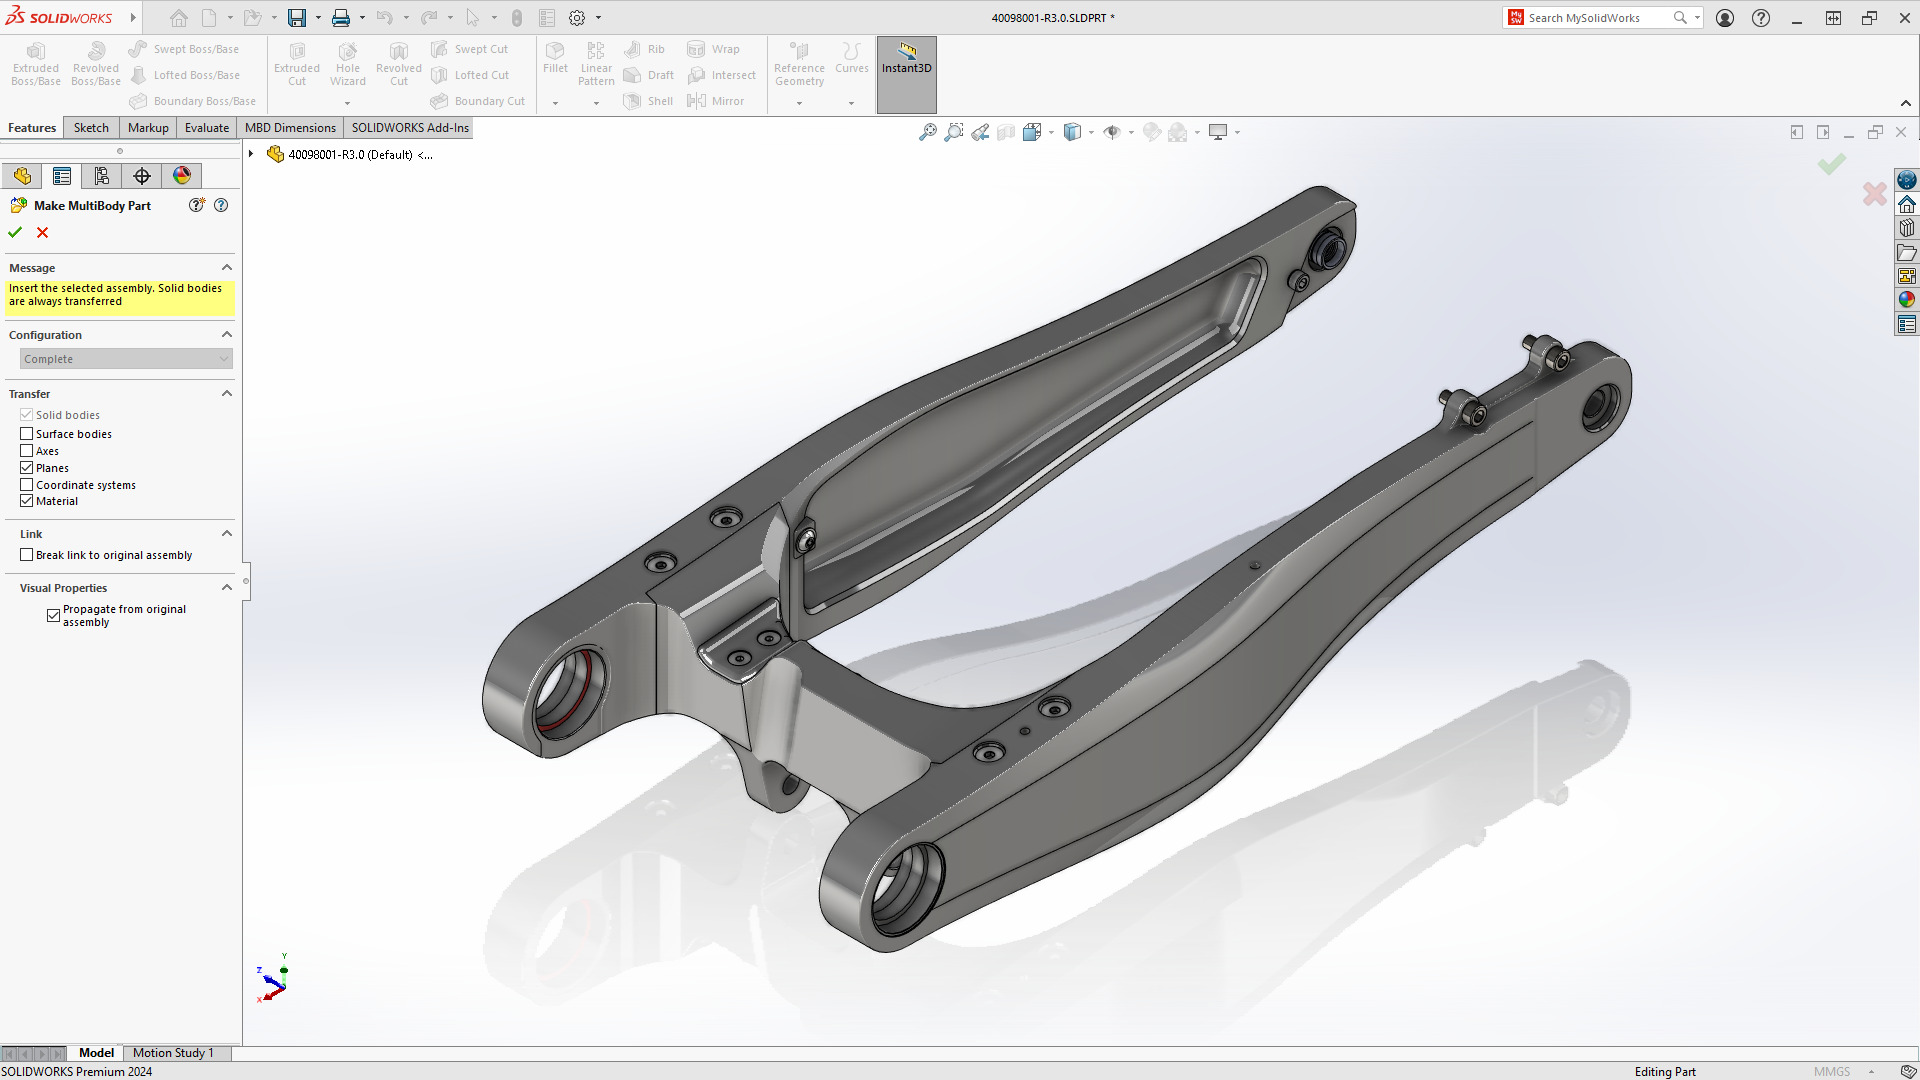Click the red X cancel button
Viewport: 1920px width, 1080px height.
[x=42, y=232]
